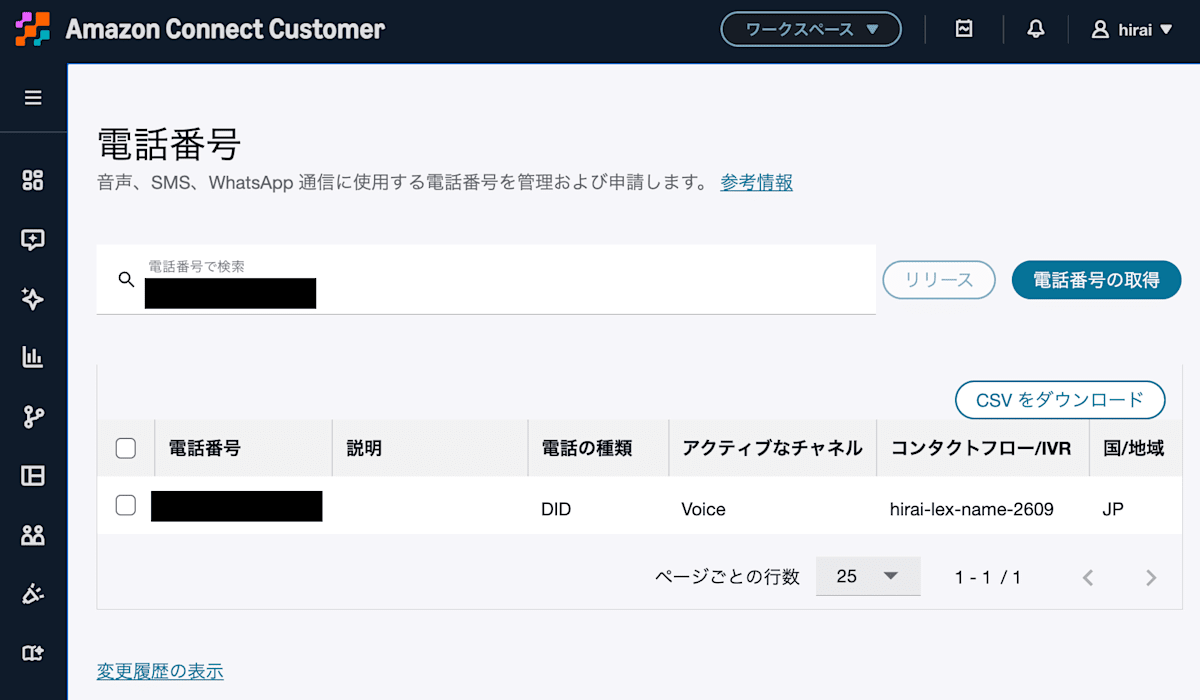Open the routing flows branch icon
The image size is (1200, 700).
coord(33,417)
